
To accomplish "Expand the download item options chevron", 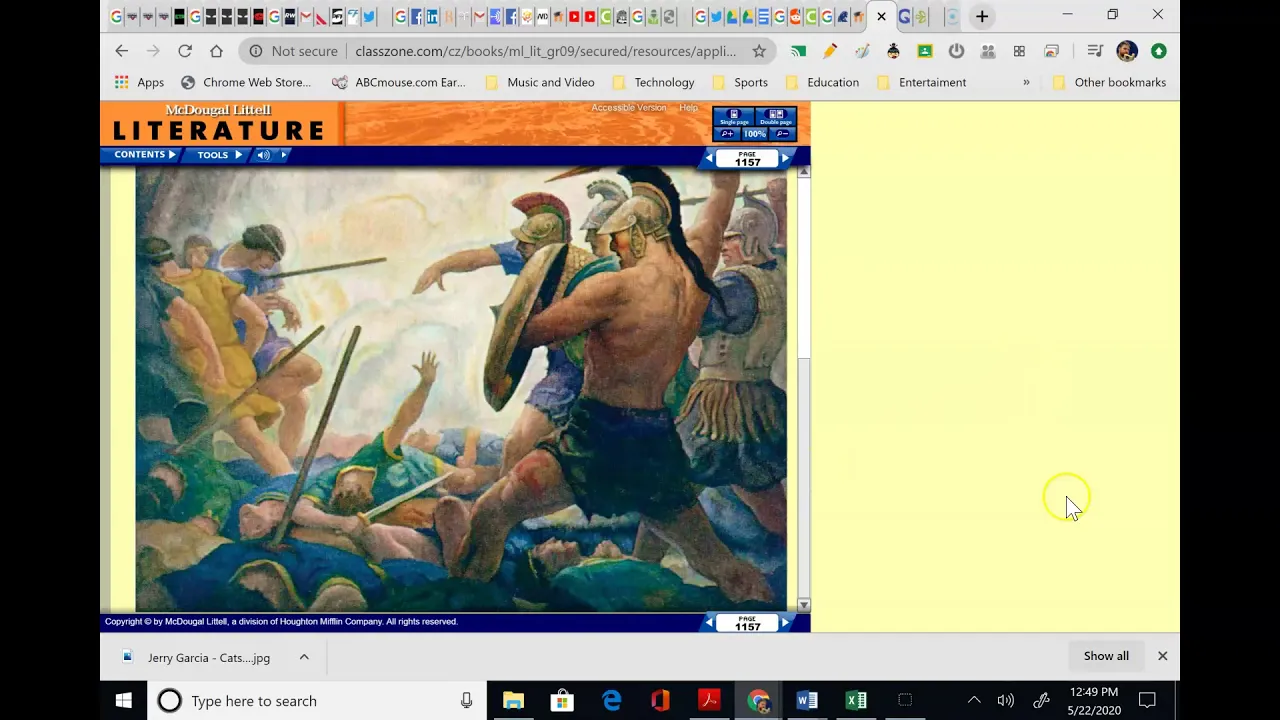I will point(304,657).
